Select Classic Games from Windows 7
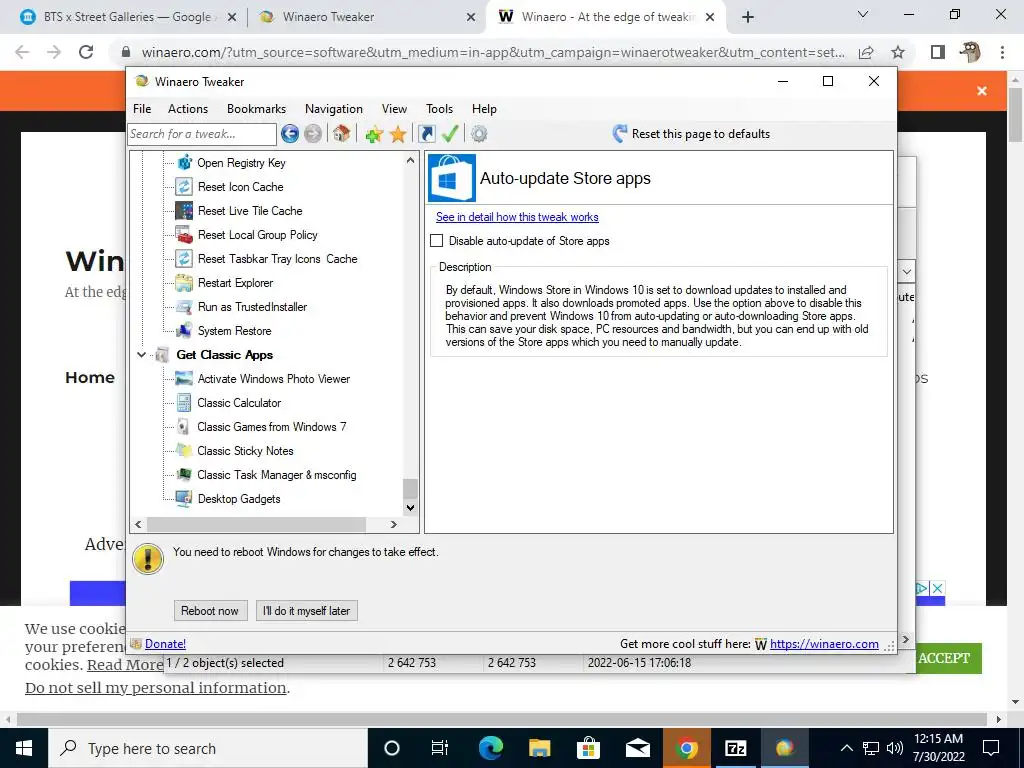 [x=272, y=427]
